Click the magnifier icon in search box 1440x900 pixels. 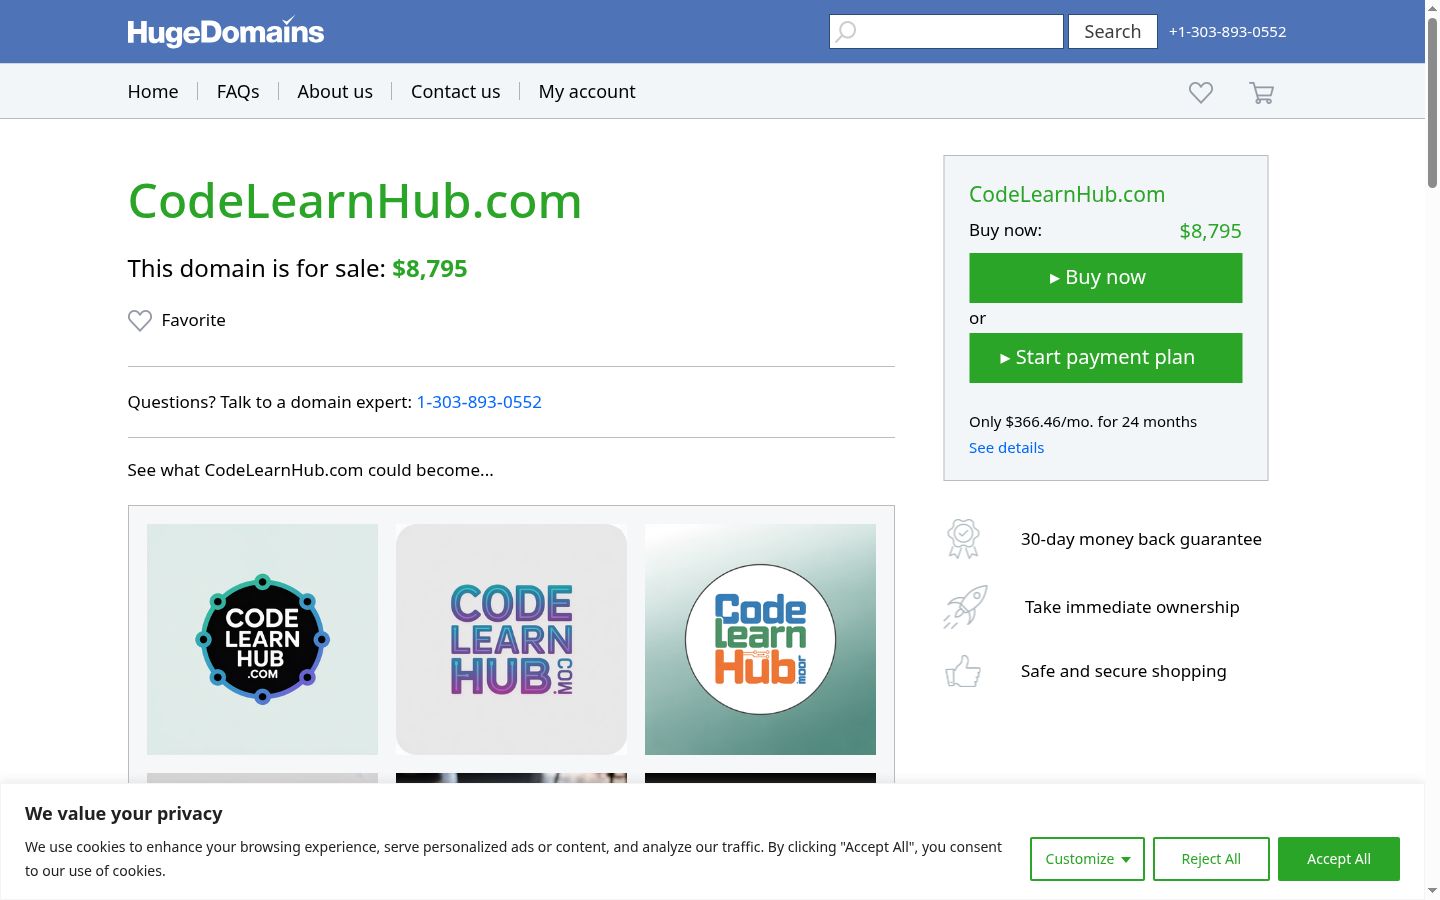846,32
